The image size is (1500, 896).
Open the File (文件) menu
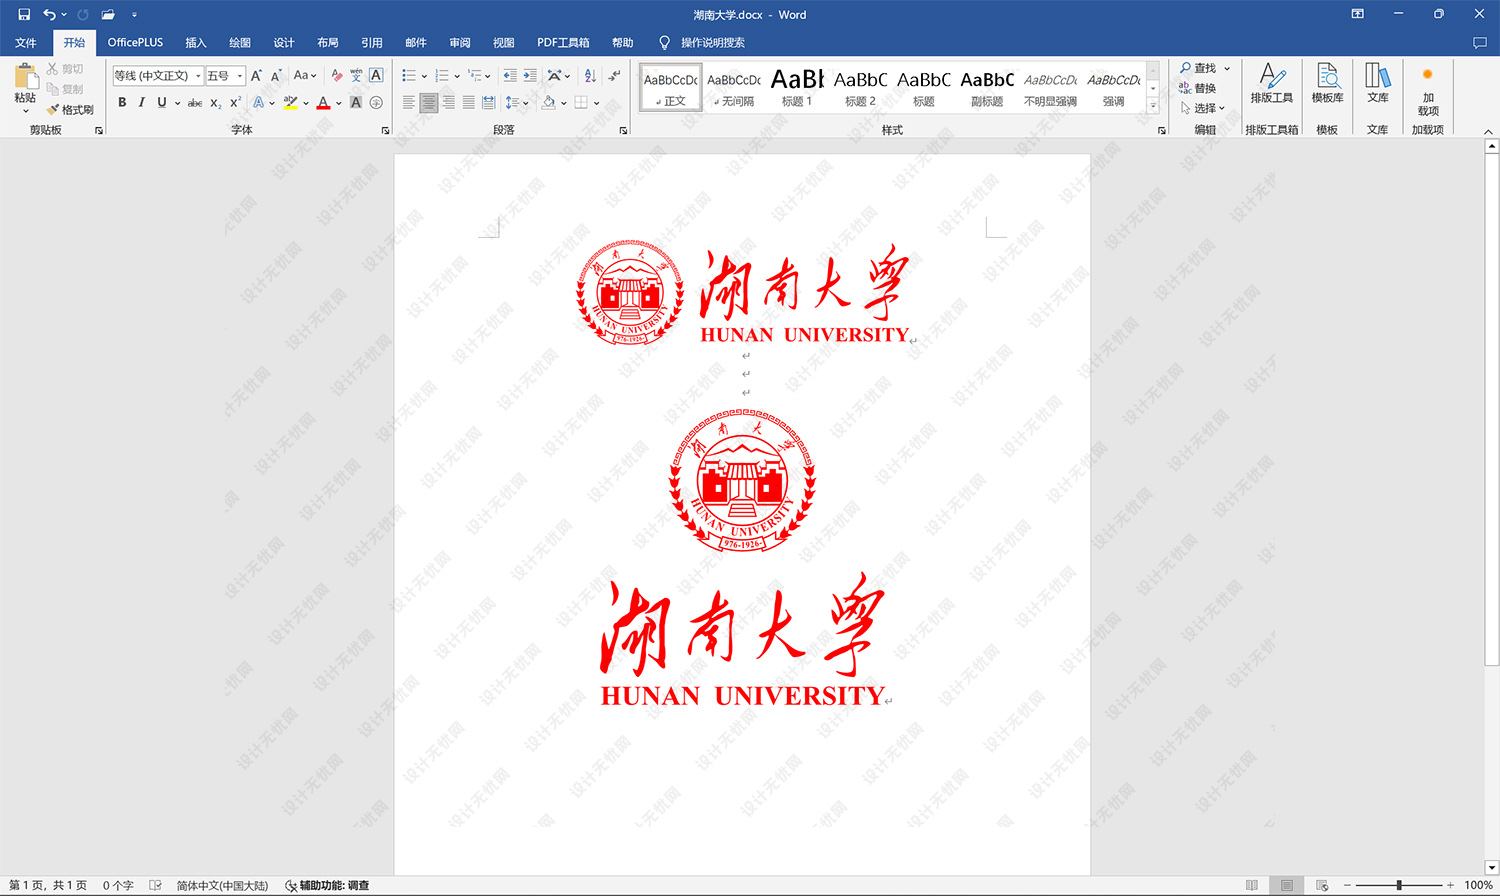(x=26, y=43)
